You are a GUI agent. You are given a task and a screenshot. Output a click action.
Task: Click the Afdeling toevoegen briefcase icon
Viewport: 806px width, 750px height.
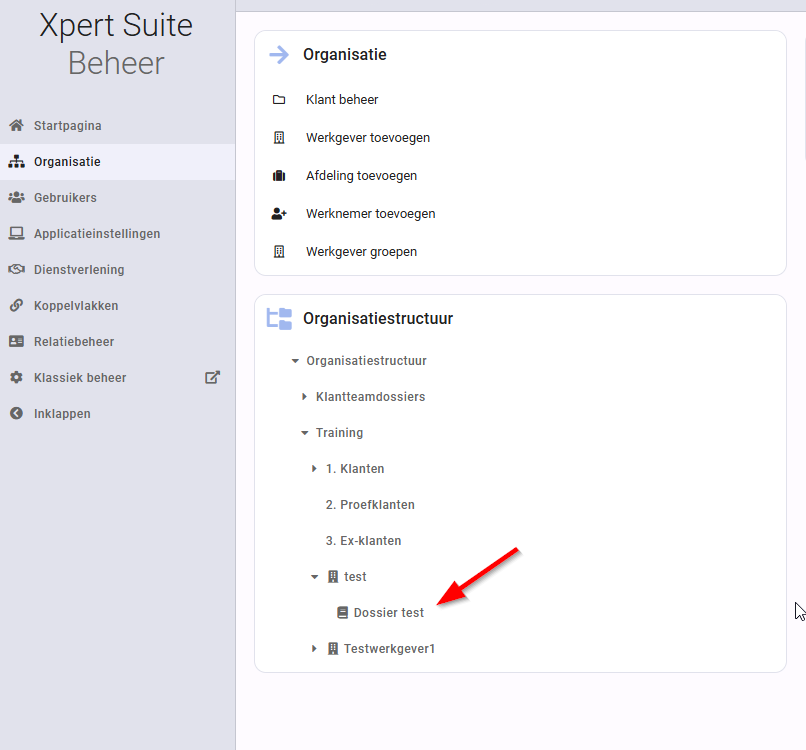(279, 176)
